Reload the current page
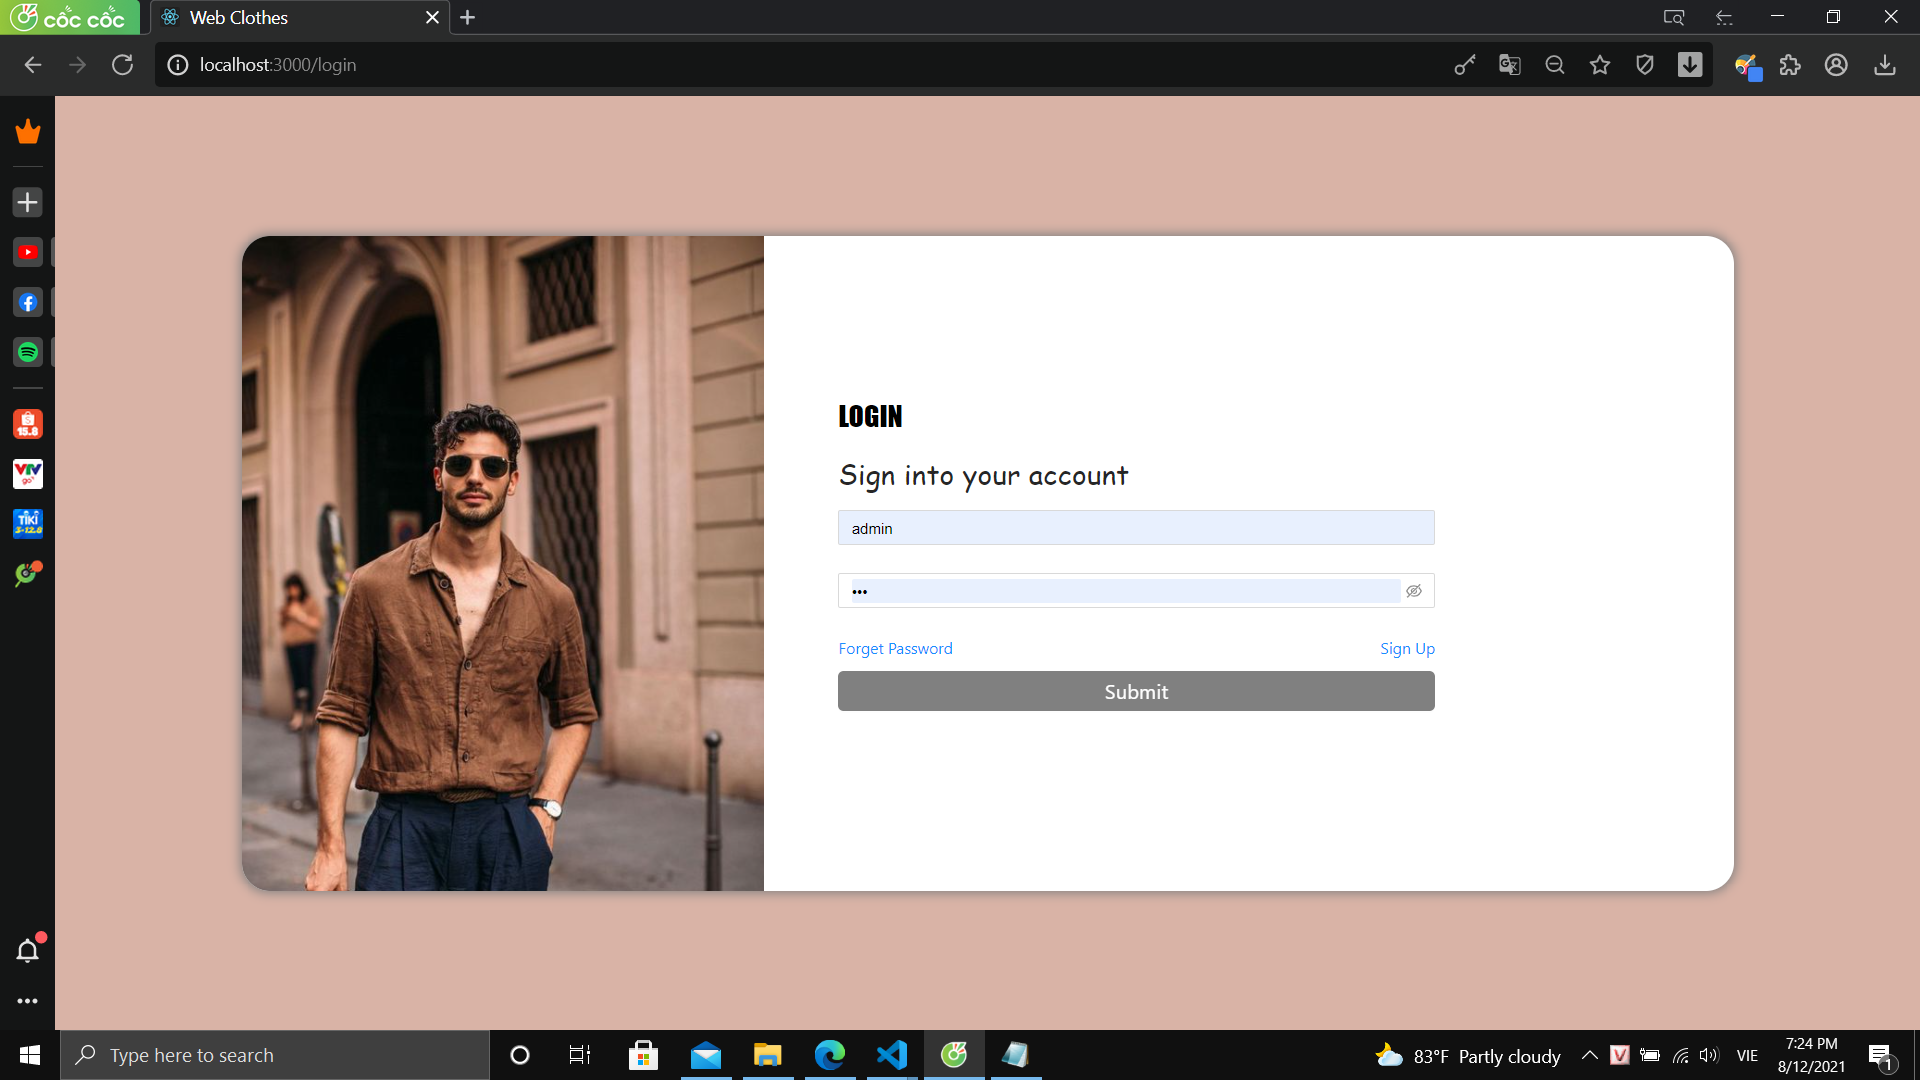The width and height of the screenshot is (1920, 1080). coord(122,65)
